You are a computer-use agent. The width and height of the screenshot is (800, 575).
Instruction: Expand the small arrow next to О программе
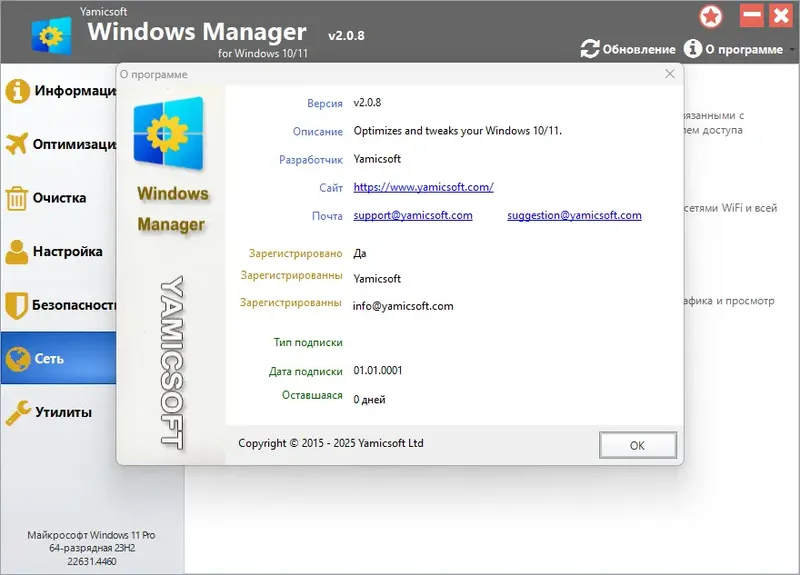coord(791,50)
